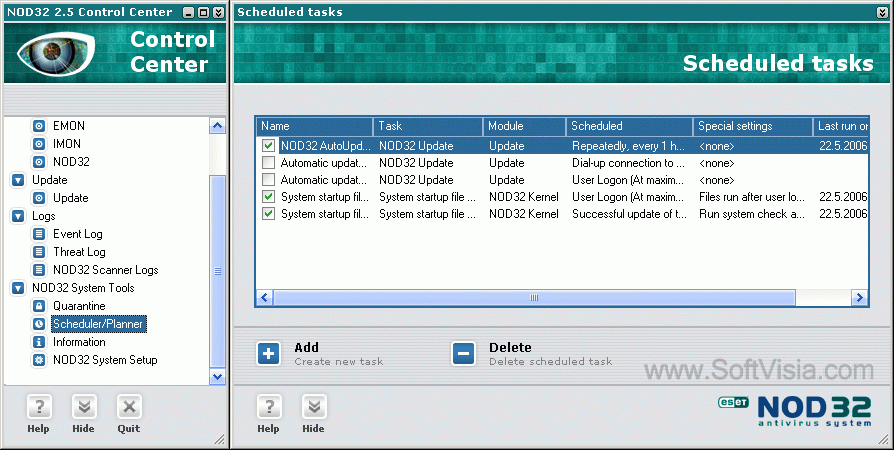Click the Quarantine lock icon
Image resolution: width=894 pixels, height=450 pixels.
point(39,306)
